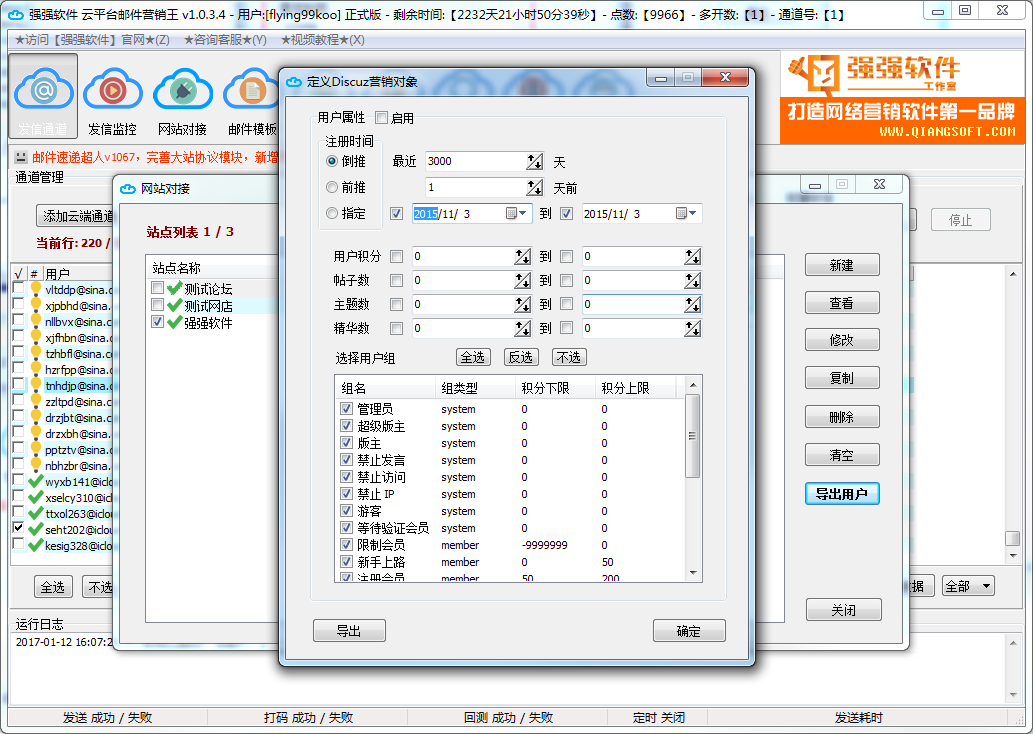Screen dimensions: 1033x734
Task: Click the 添加云端通道 button
Action: pyautogui.click(x=76, y=216)
